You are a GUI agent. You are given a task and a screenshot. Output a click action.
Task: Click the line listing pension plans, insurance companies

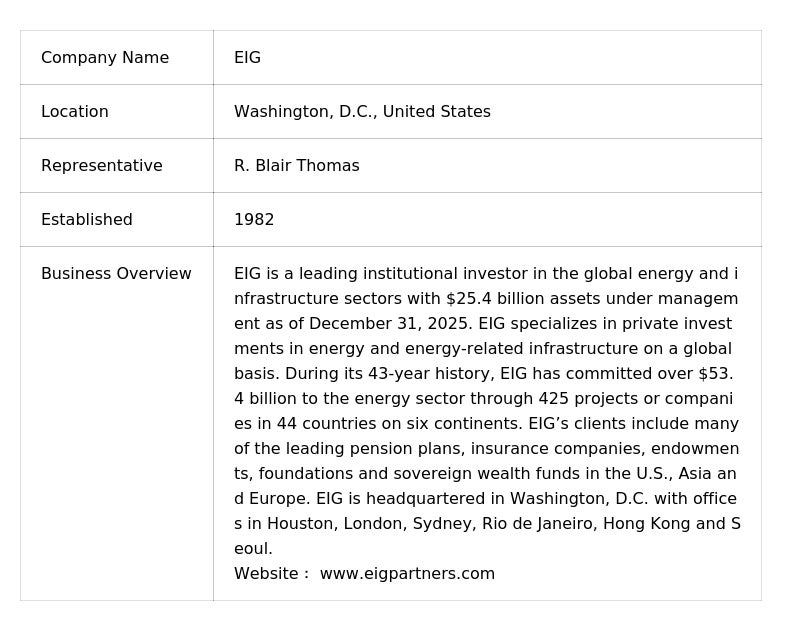[x=486, y=449]
